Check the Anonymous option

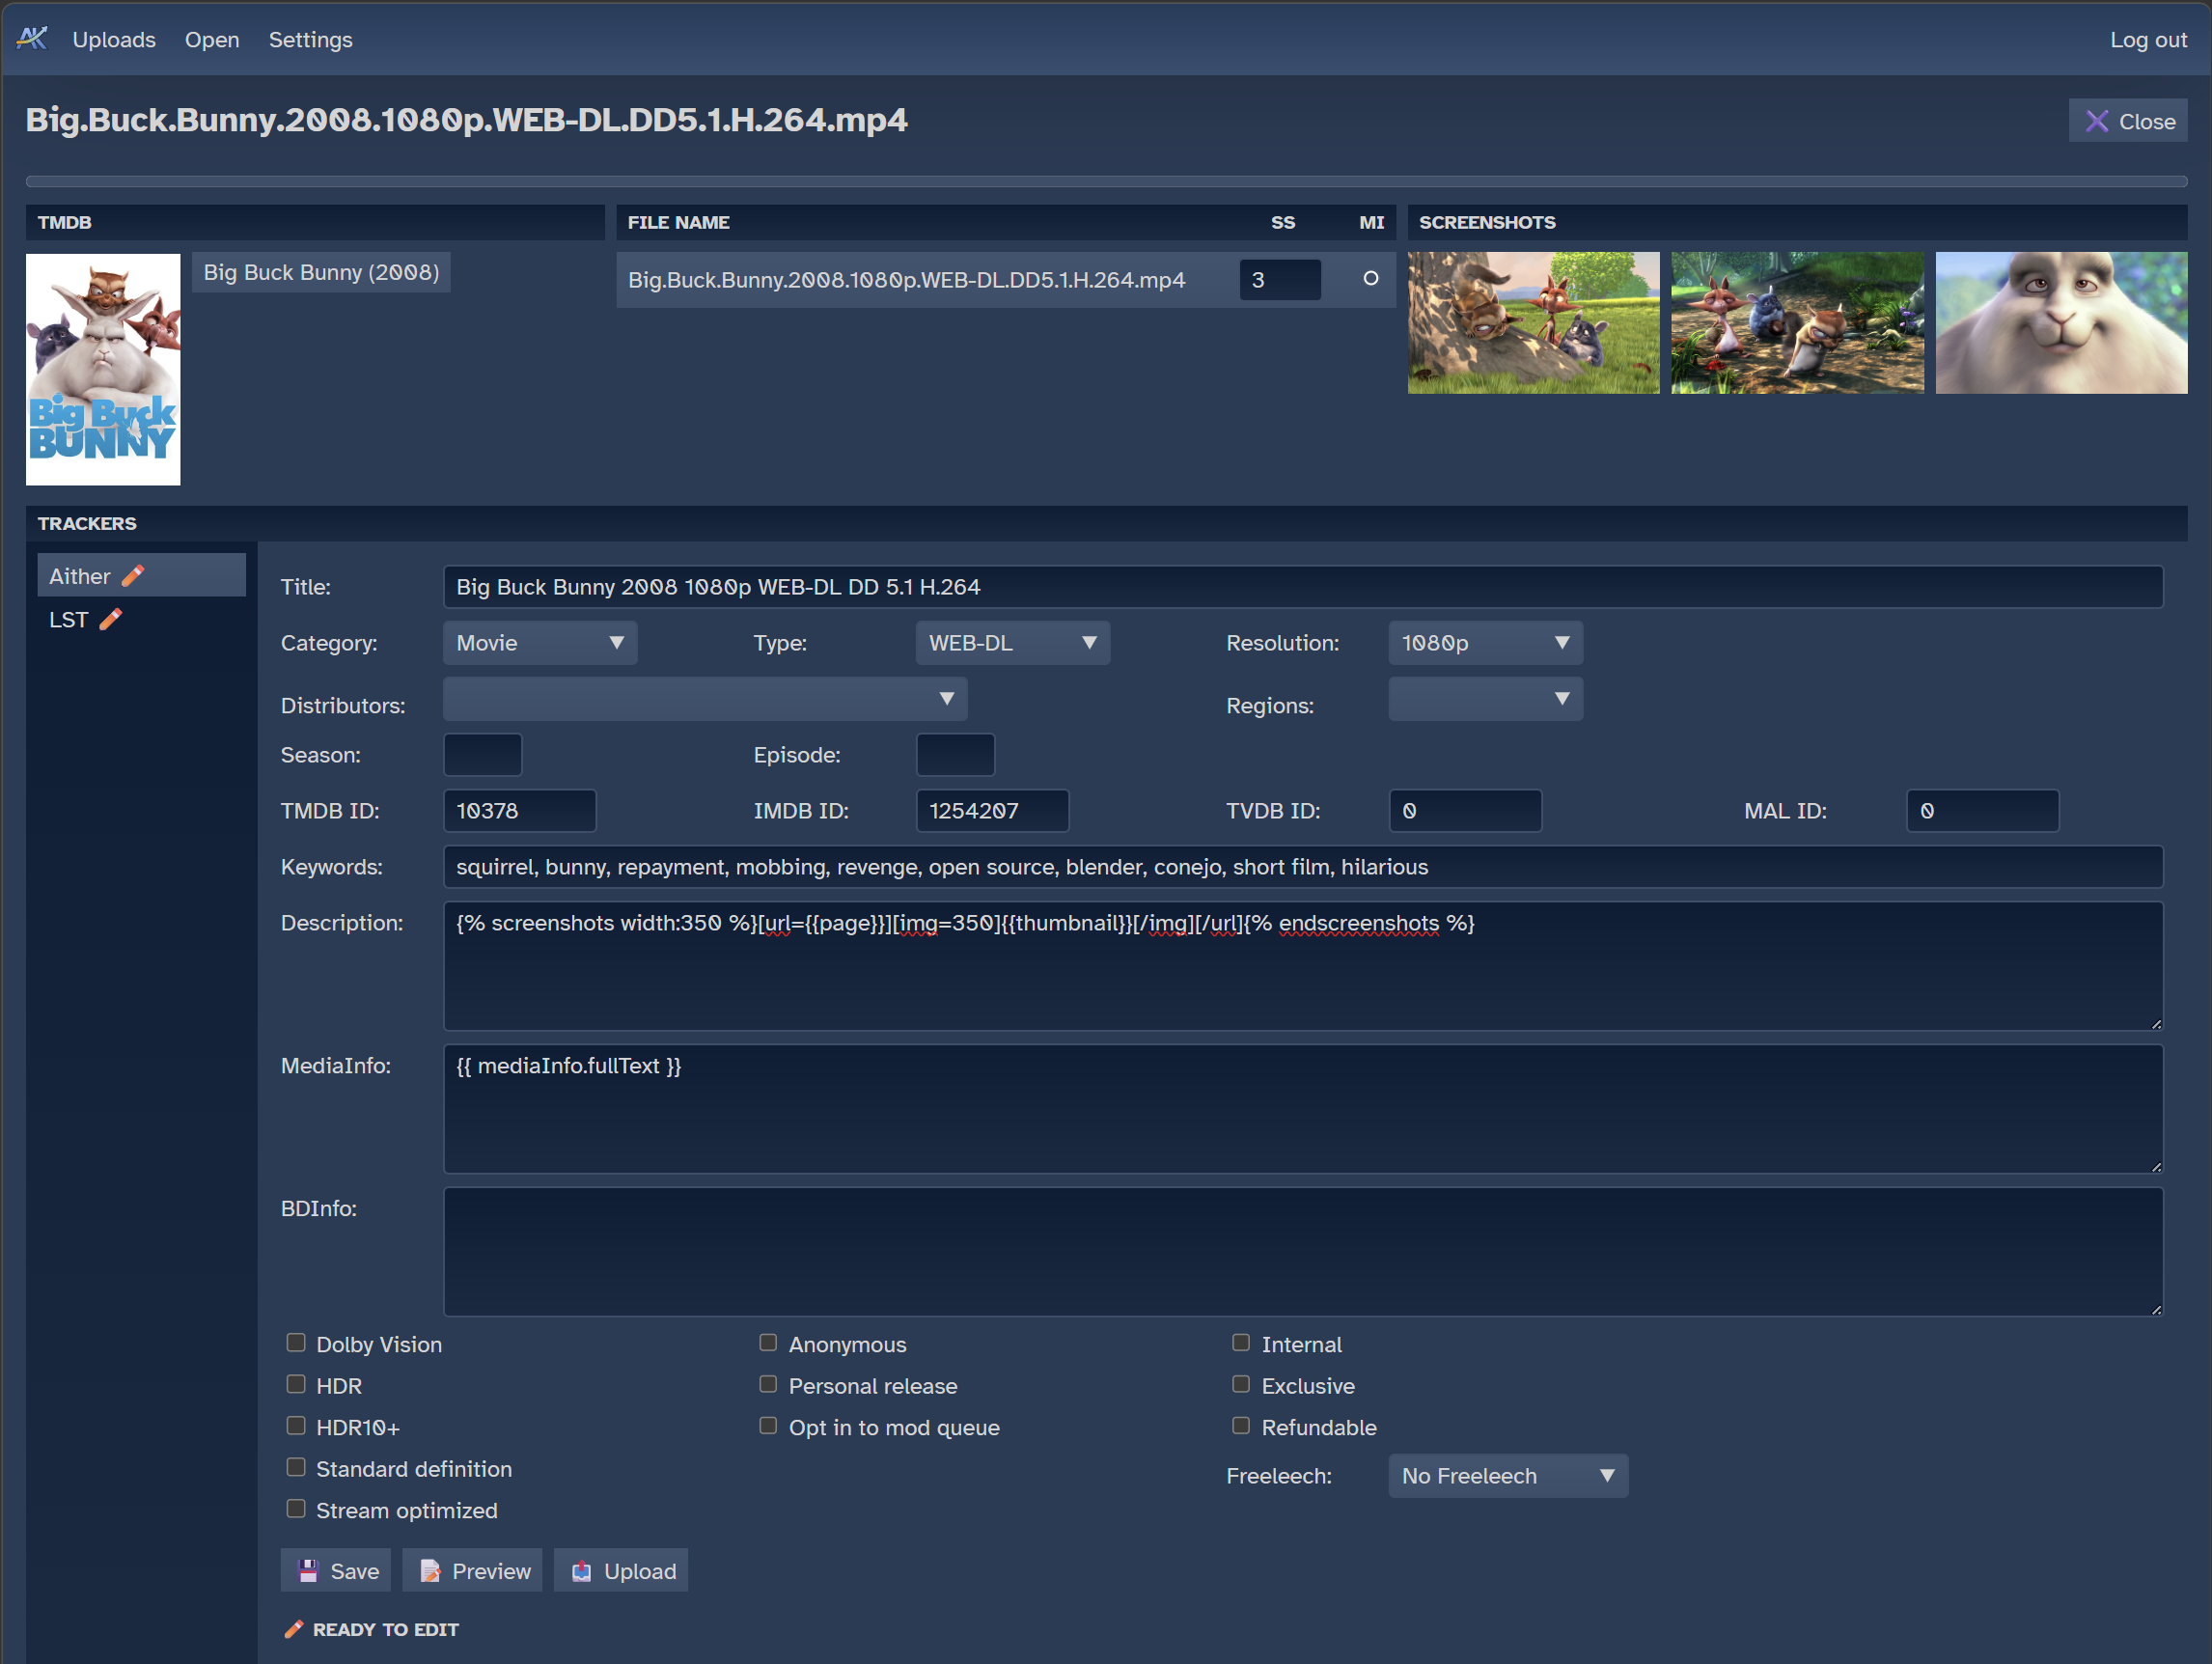(768, 1343)
